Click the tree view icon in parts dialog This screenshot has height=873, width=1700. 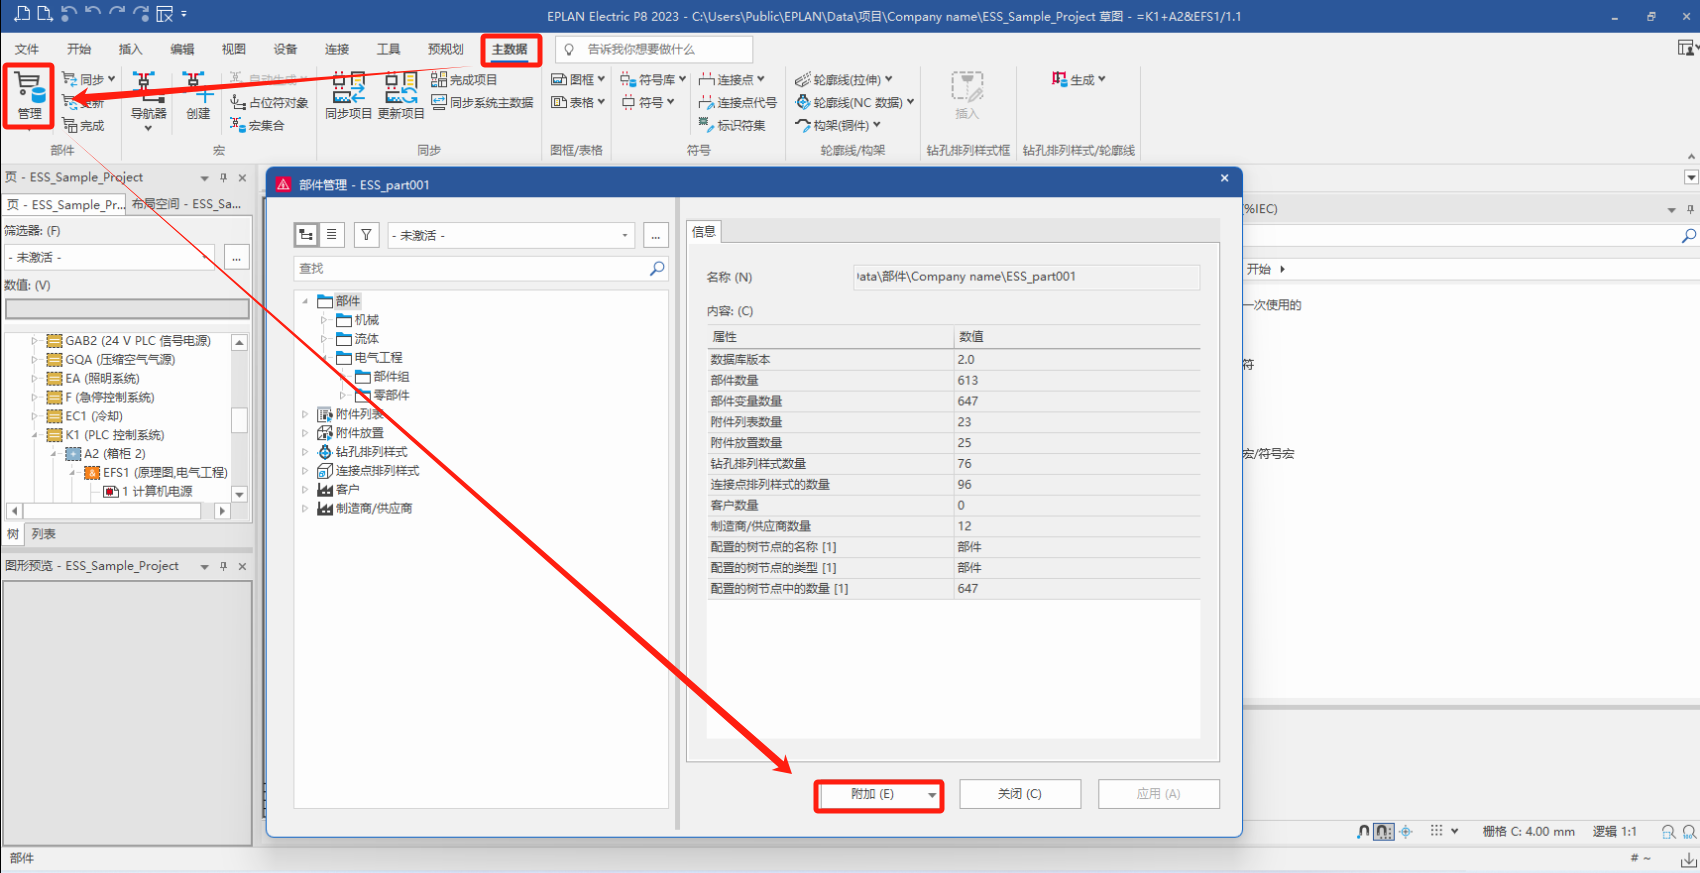(306, 235)
